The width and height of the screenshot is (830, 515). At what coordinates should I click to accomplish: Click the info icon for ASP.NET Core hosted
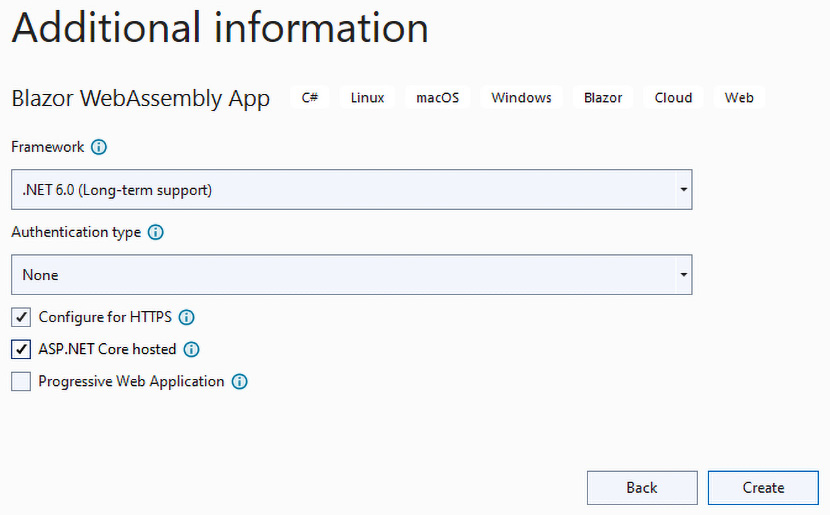[191, 349]
